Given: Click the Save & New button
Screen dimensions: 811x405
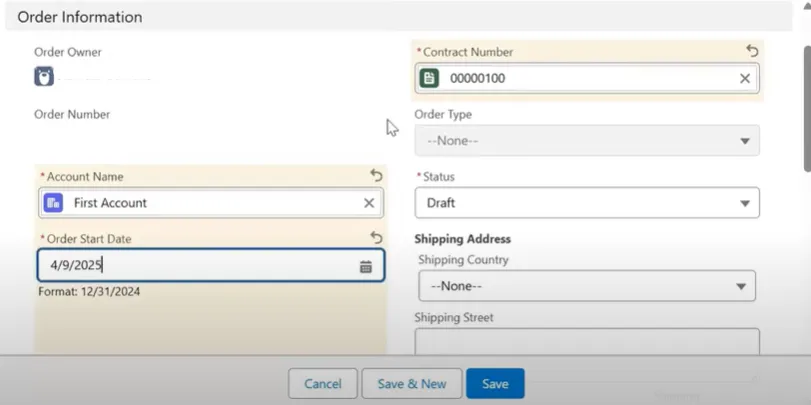Looking at the screenshot, I should [x=411, y=384].
